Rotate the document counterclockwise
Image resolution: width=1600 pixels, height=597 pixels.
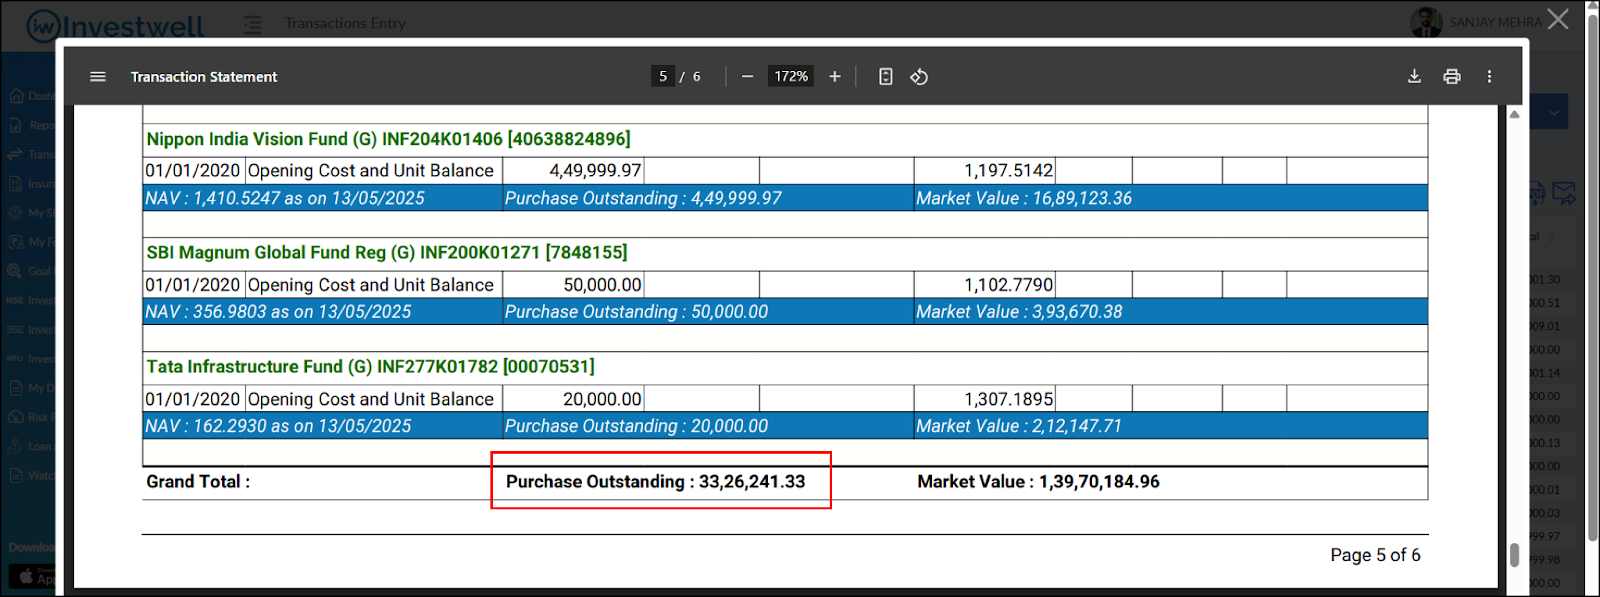(x=919, y=77)
